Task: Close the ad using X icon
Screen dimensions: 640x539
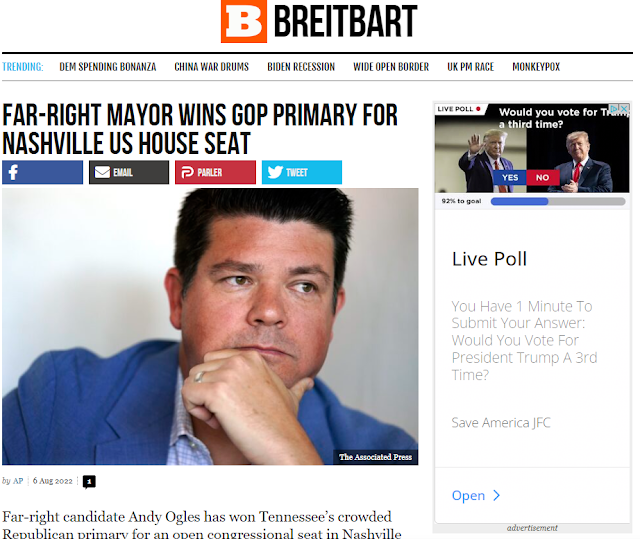Action: coord(624,109)
